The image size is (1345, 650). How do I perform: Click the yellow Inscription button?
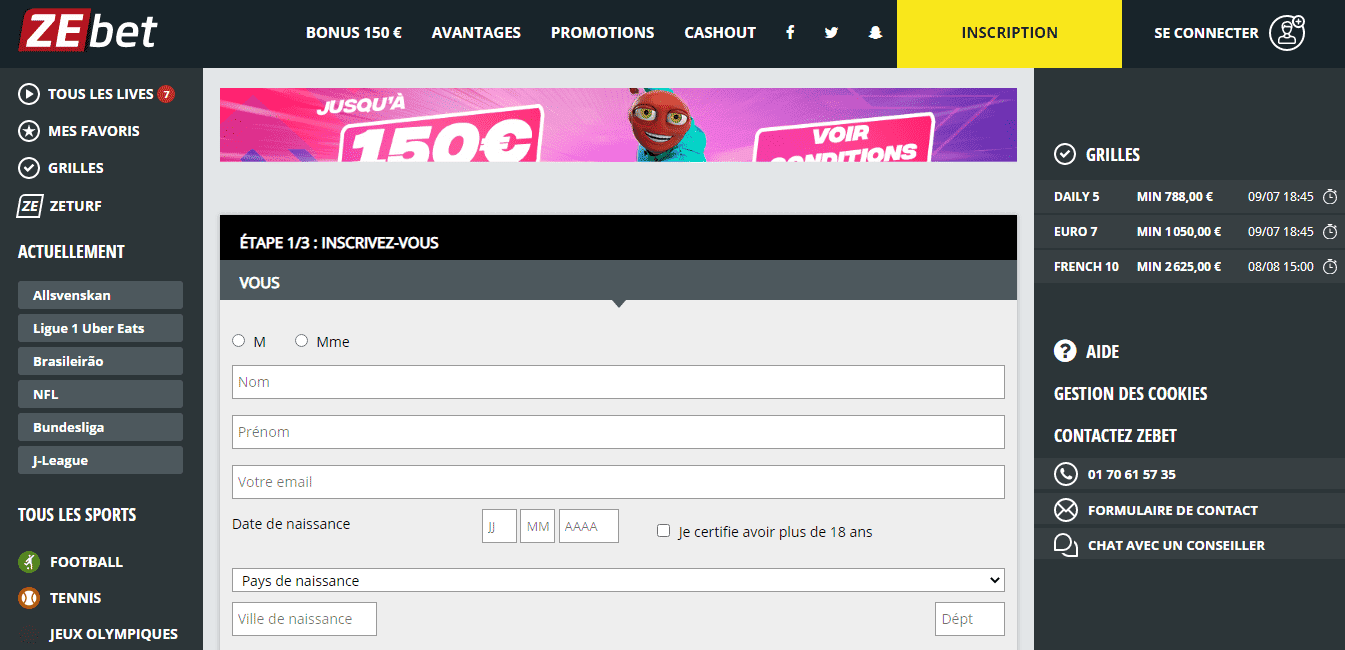(1009, 33)
